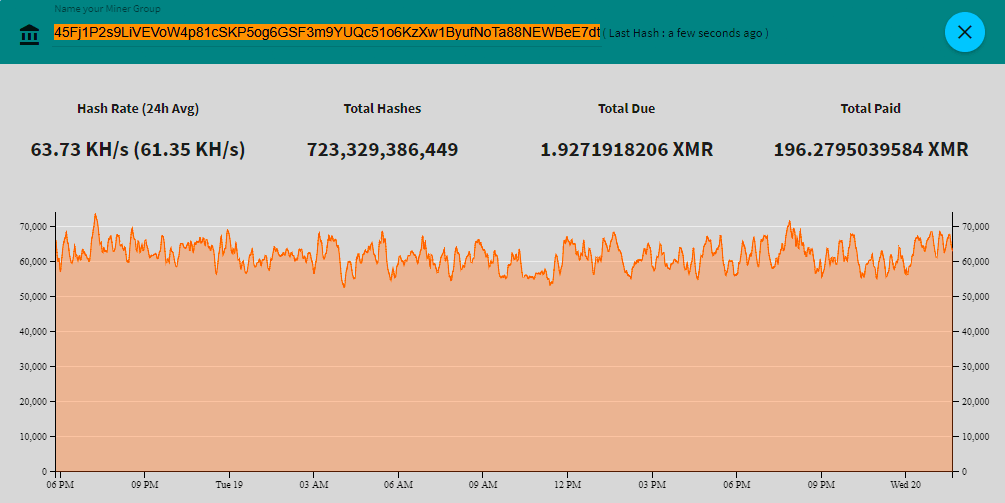Click the Wed 20 date axis label
The height and width of the screenshot is (503, 1005).
click(905, 485)
